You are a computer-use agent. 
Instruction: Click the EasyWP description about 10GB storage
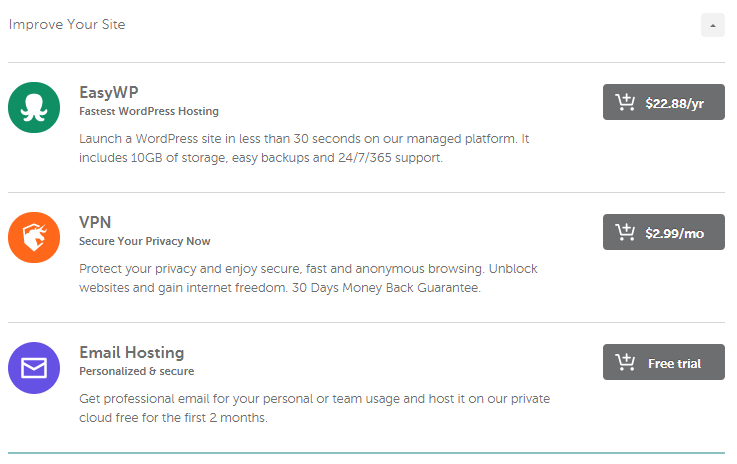[x=304, y=148]
